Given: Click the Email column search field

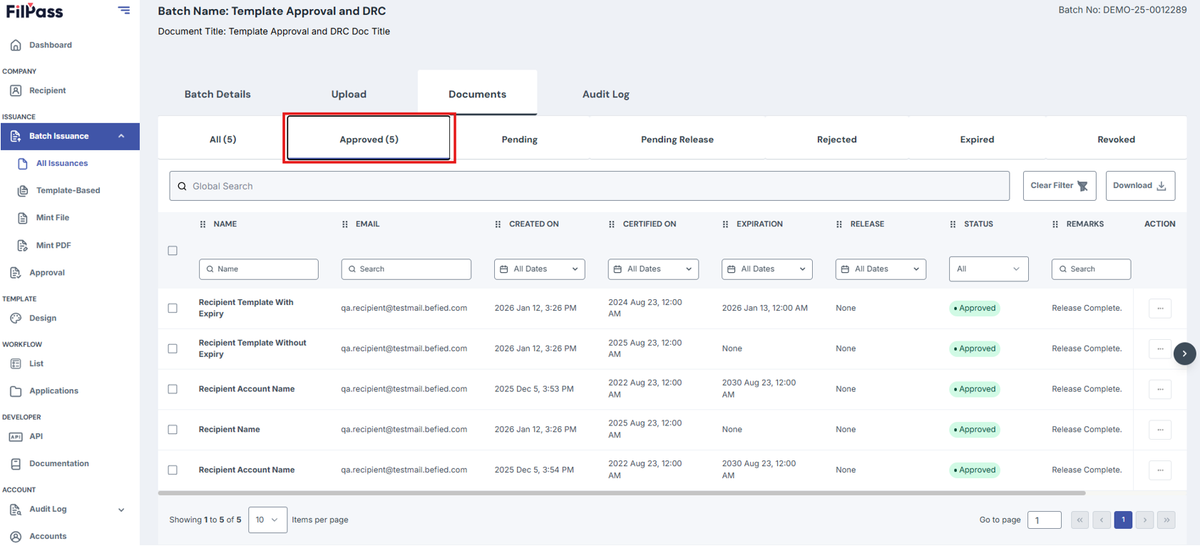Looking at the screenshot, I should [x=406, y=269].
